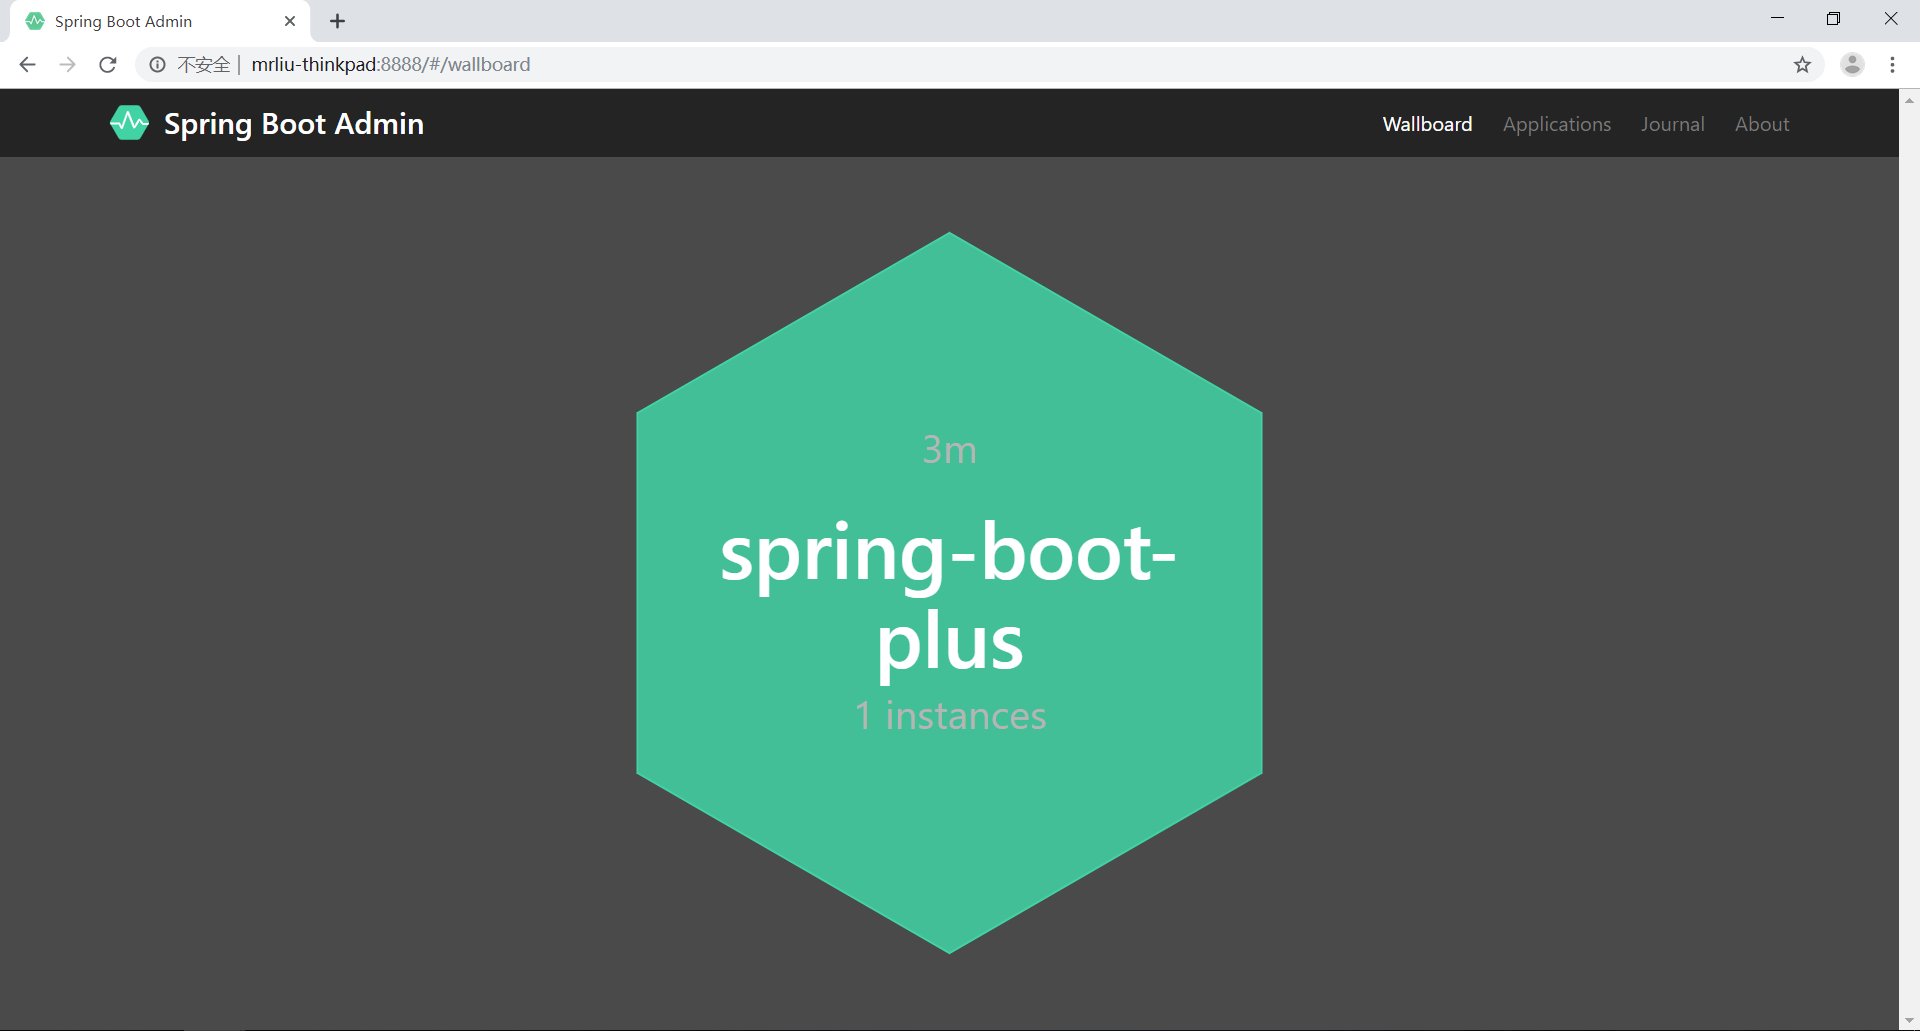
Task: Click the '1 instances' text
Action: (950, 716)
